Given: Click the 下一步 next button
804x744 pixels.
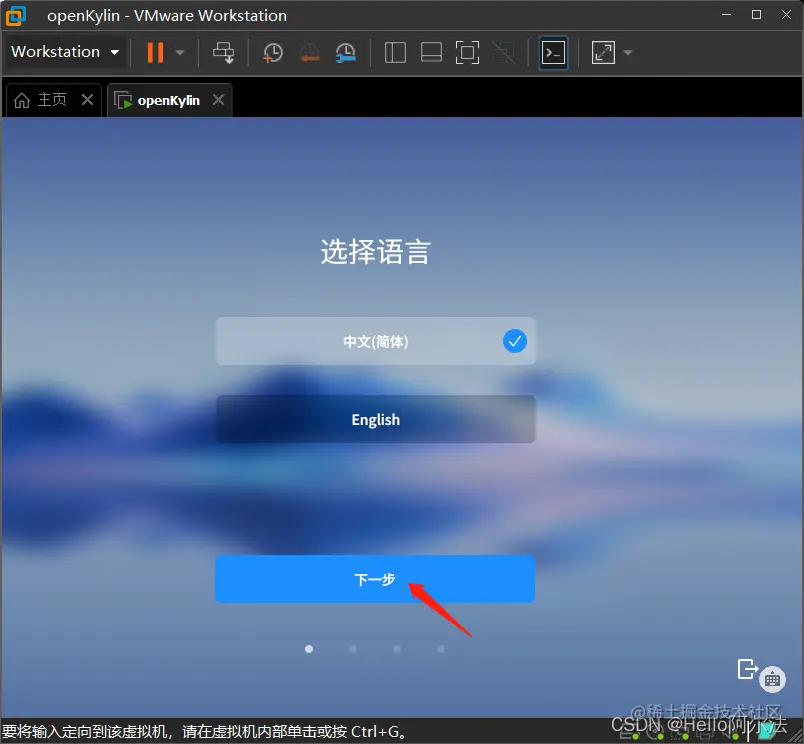Looking at the screenshot, I should [x=375, y=578].
